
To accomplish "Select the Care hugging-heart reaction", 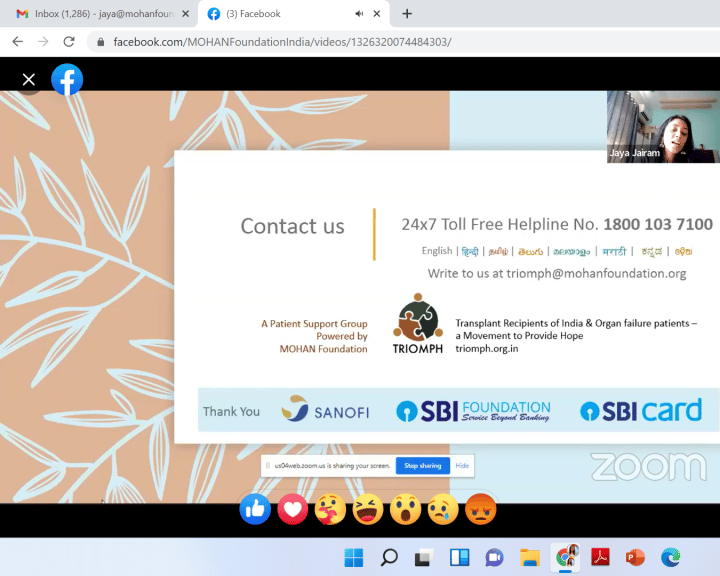I will [330, 509].
